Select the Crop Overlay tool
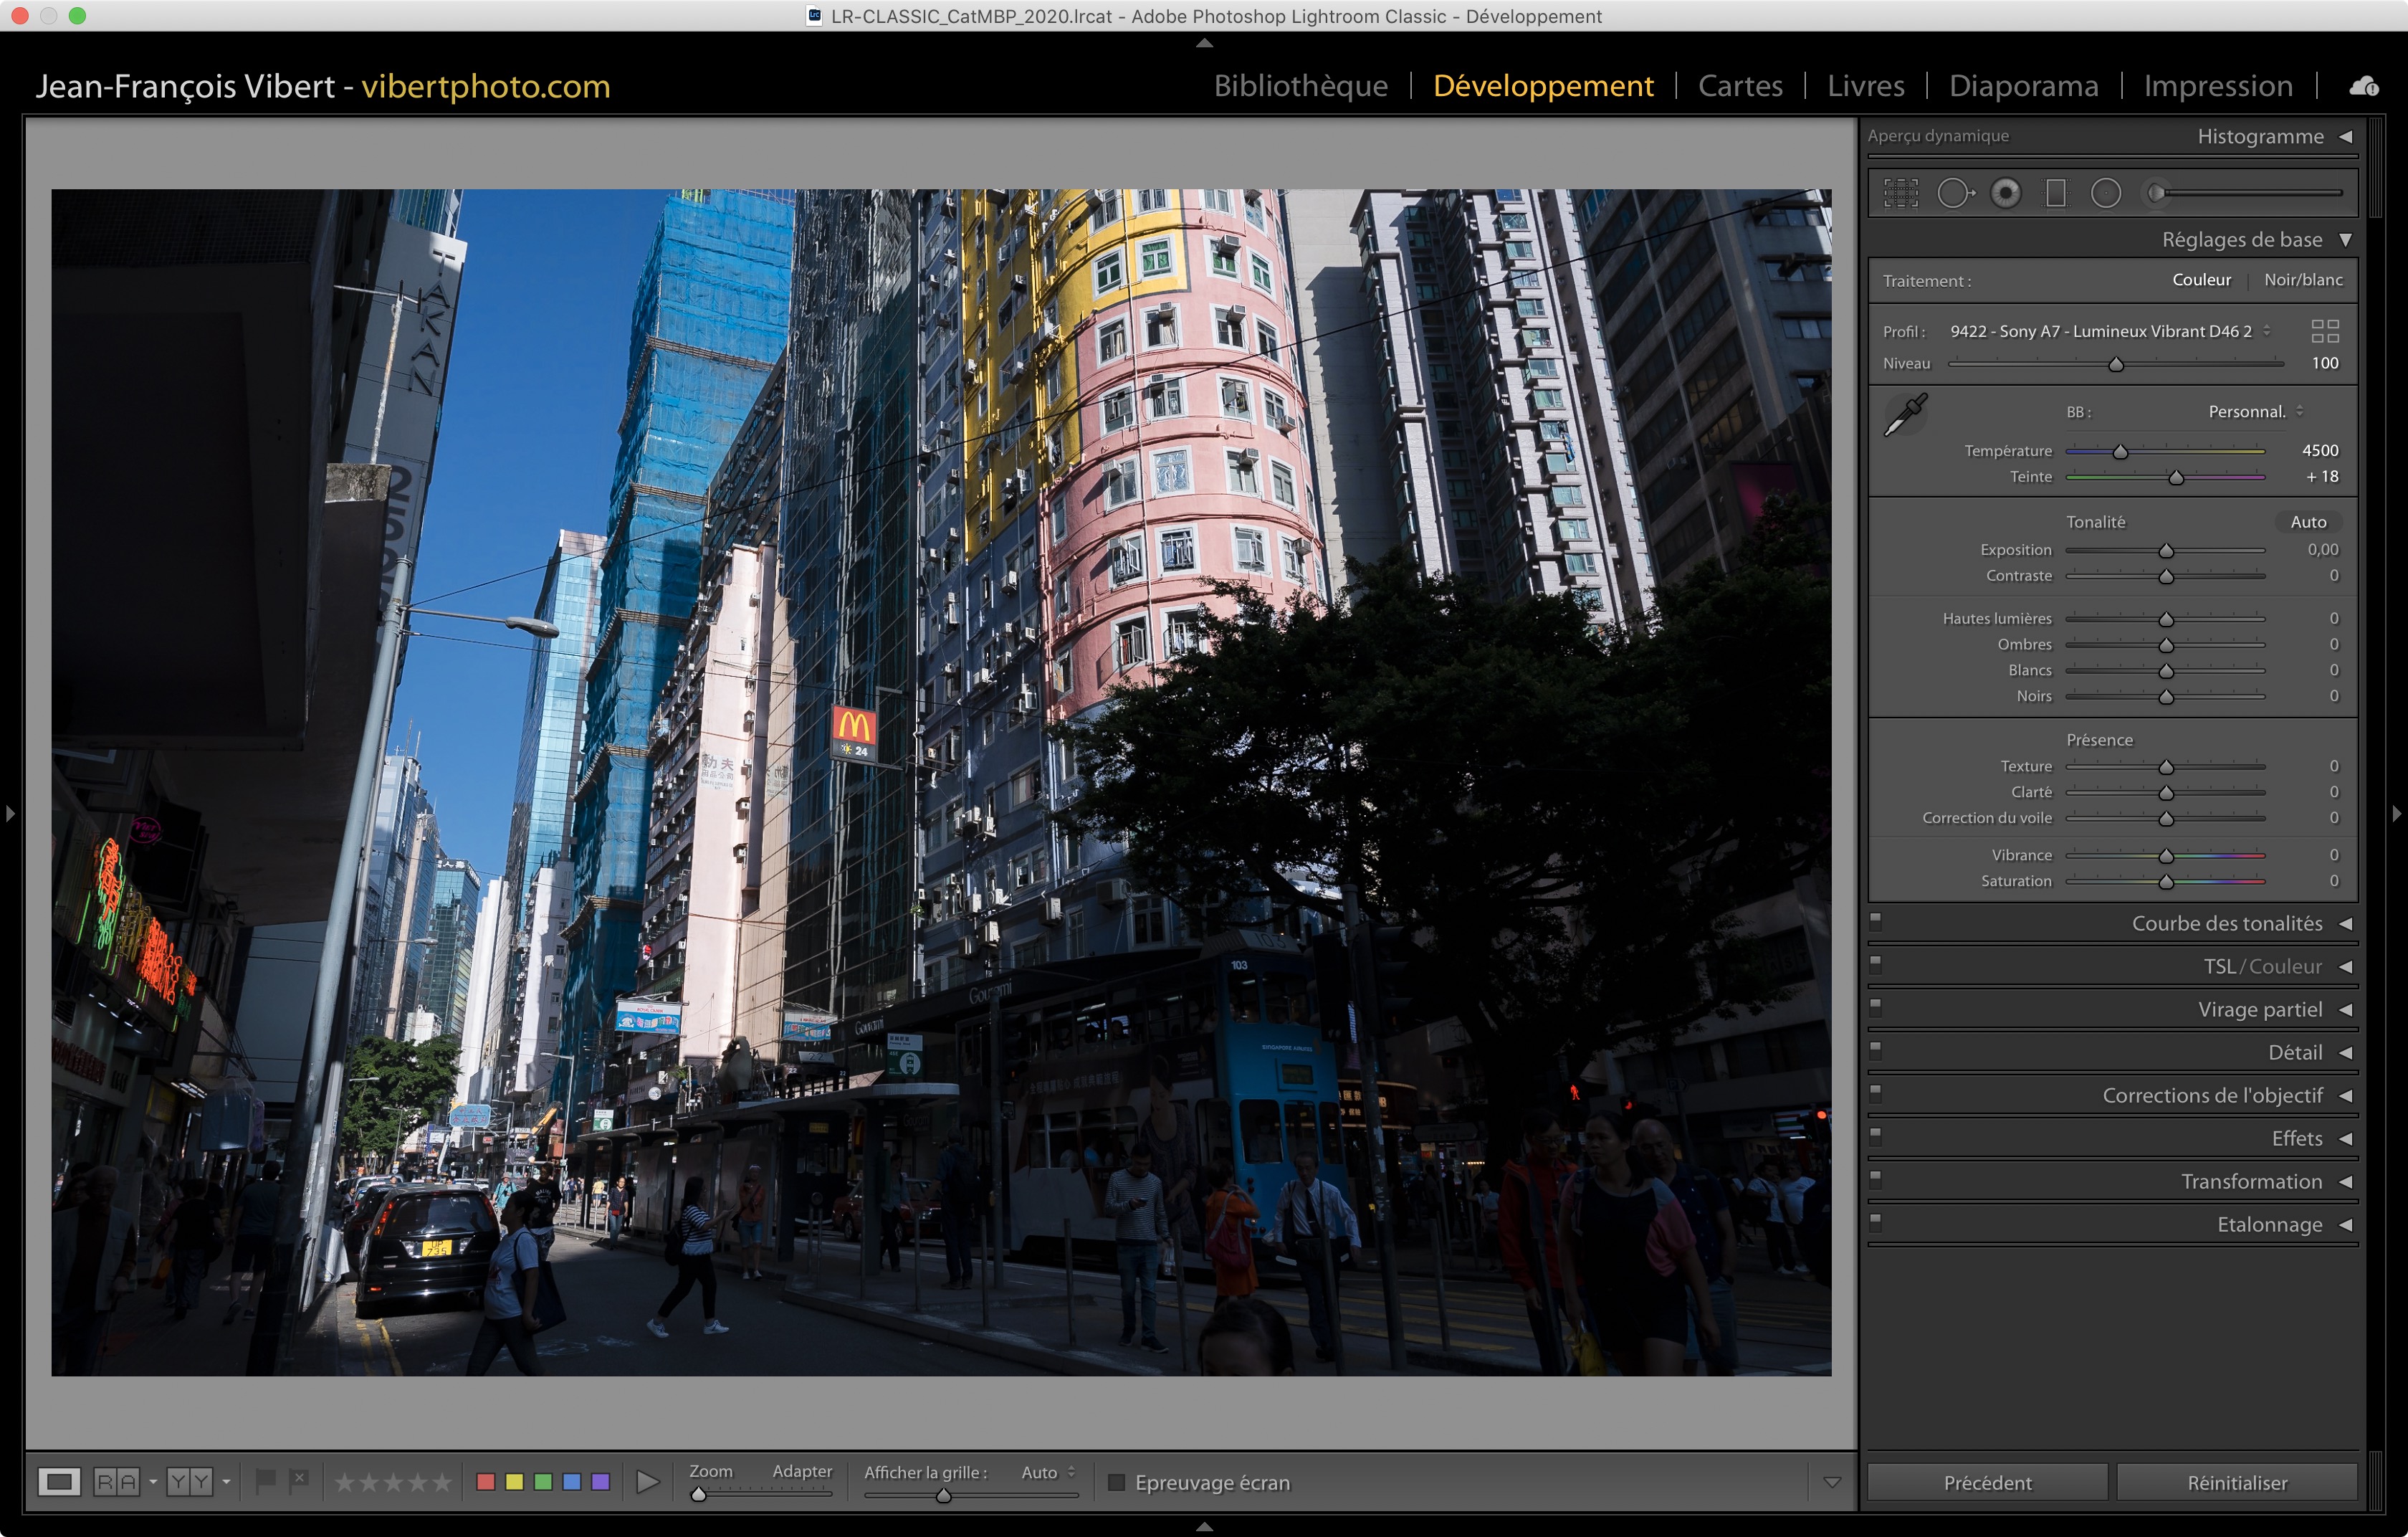This screenshot has height=1537, width=2408. point(1901,193)
